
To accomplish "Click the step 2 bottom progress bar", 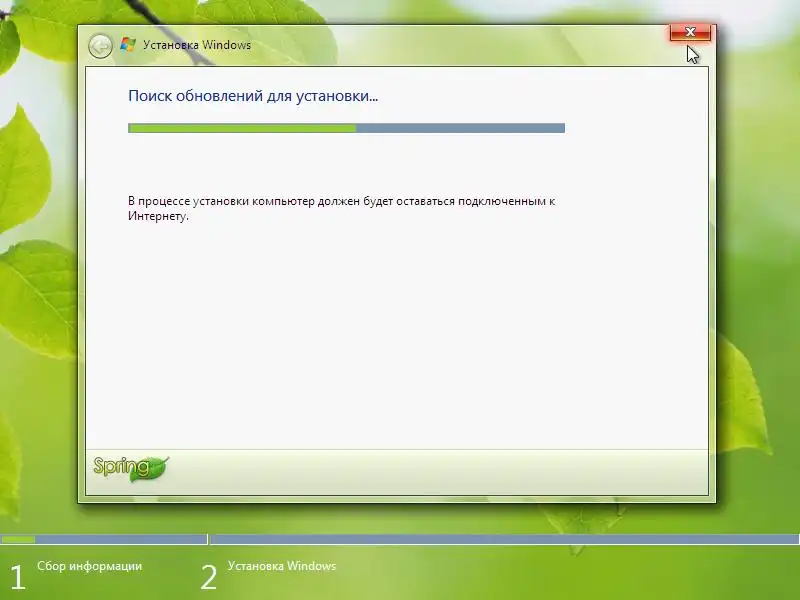I will (505, 539).
